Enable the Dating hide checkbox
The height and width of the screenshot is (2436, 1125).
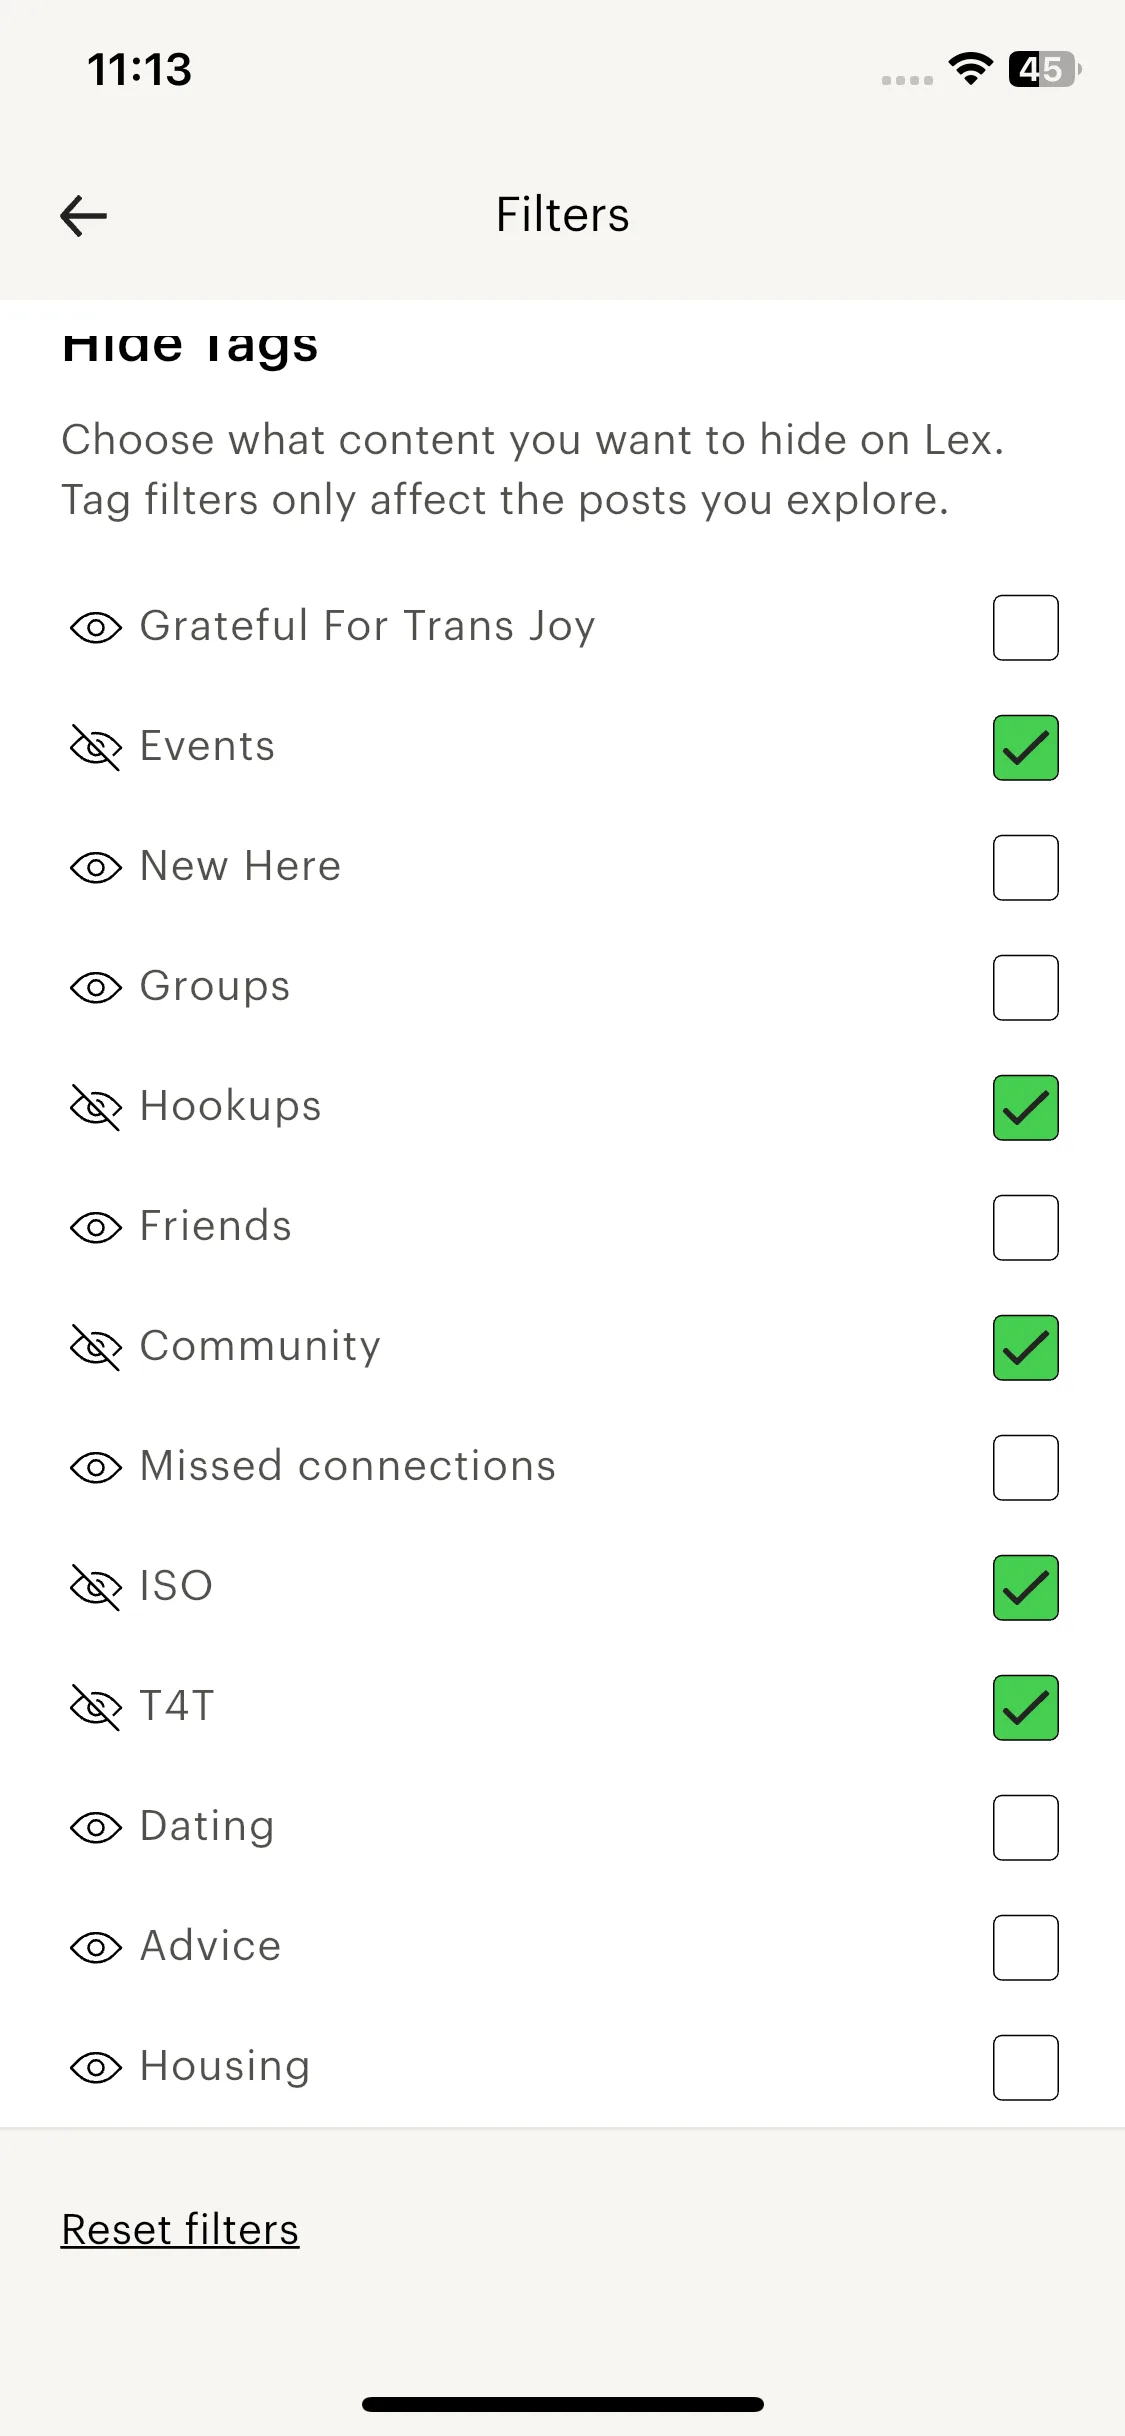[1025, 1828]
